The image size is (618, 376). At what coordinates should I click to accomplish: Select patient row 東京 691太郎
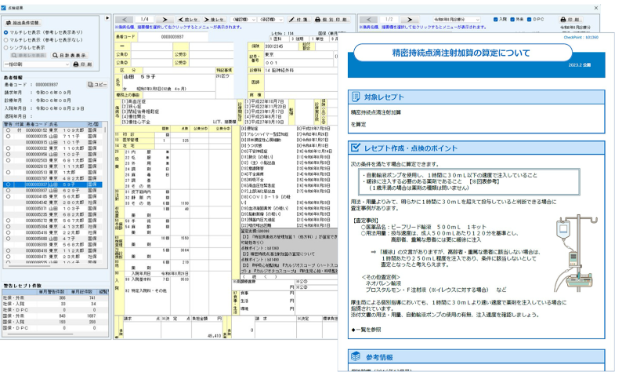52,160
